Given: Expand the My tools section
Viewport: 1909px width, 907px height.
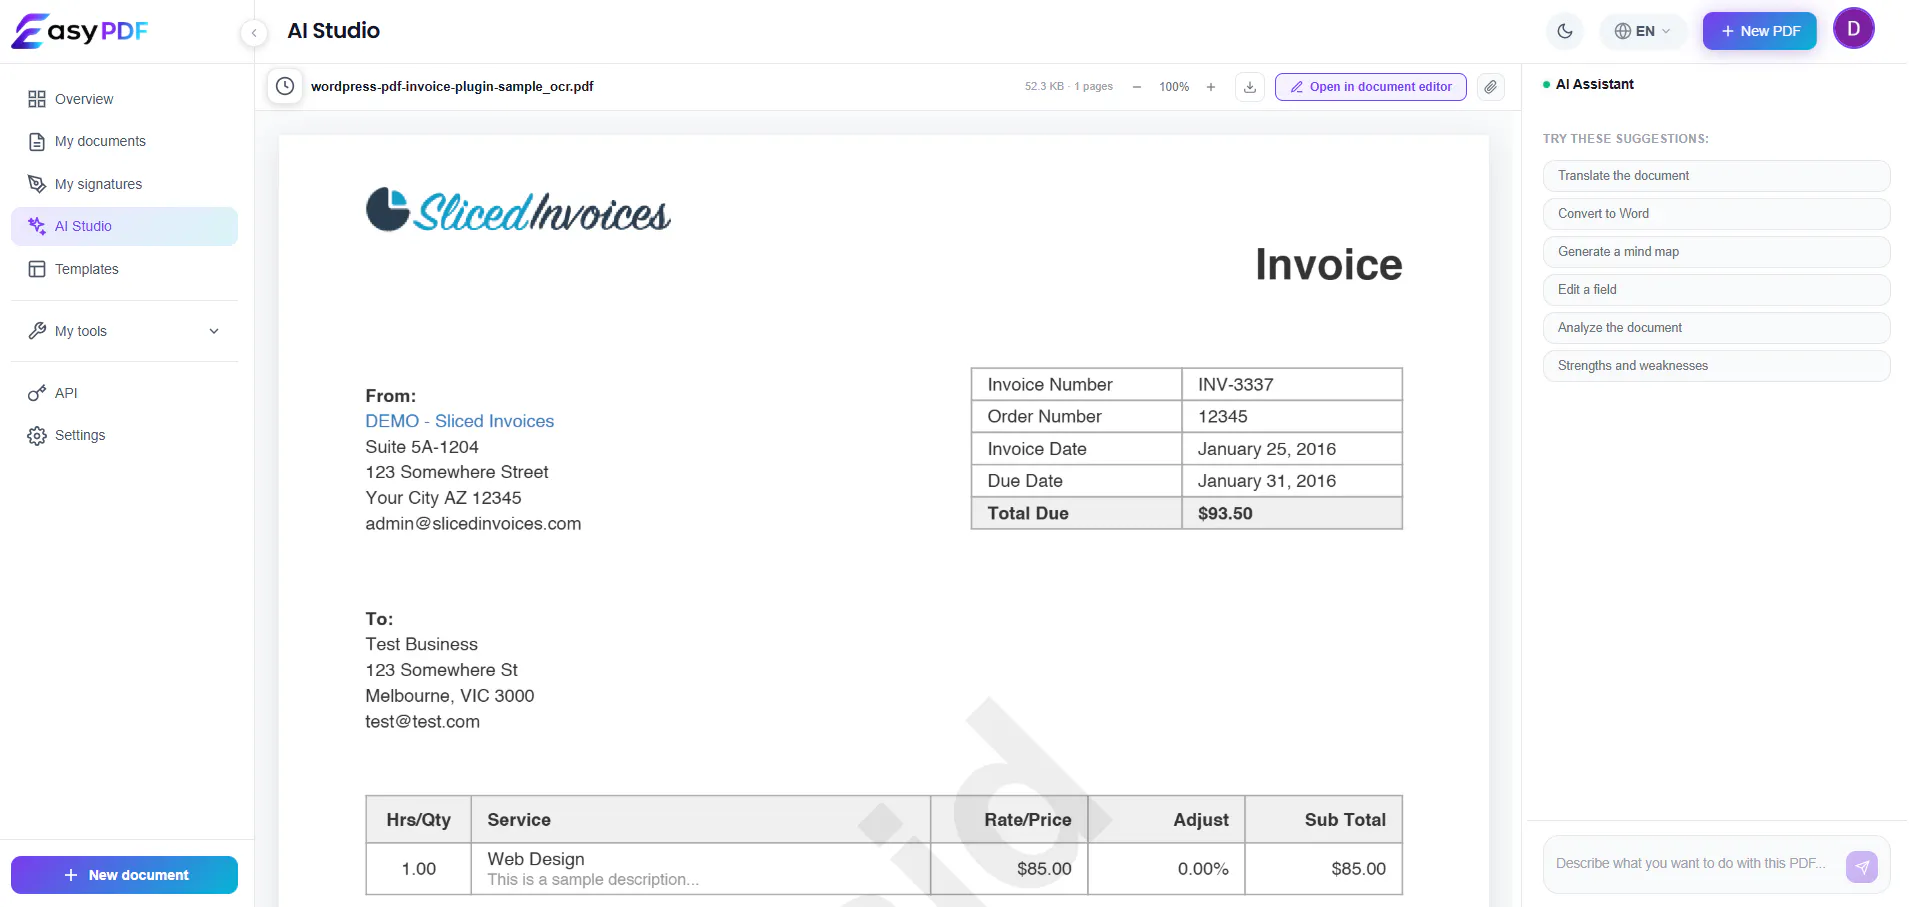Looking at the screenshot, I should [124, 331].
